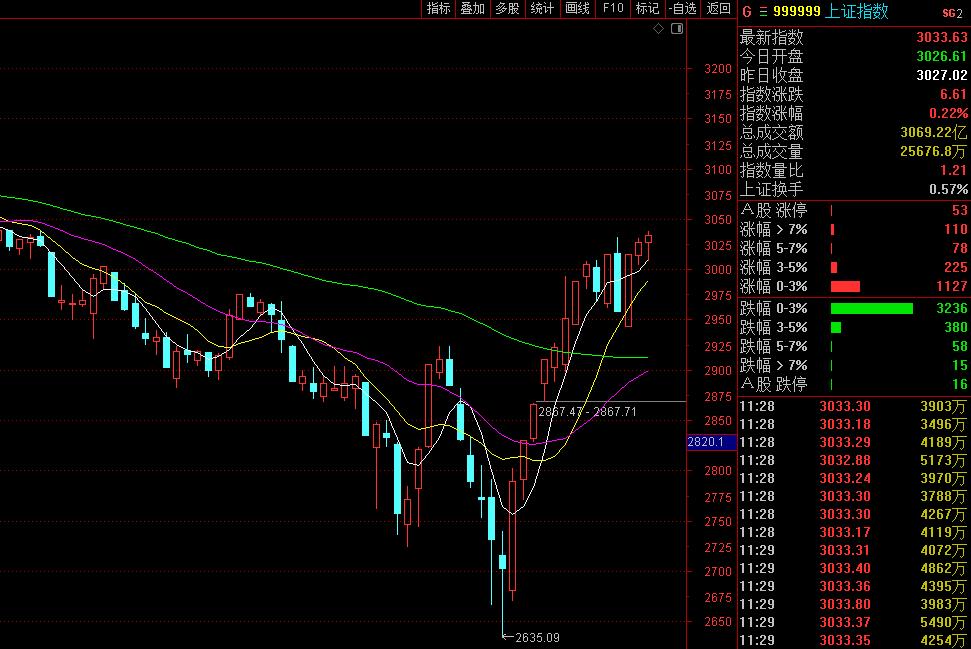Click the A股 涨停 row count 53

tap(959, 211)
